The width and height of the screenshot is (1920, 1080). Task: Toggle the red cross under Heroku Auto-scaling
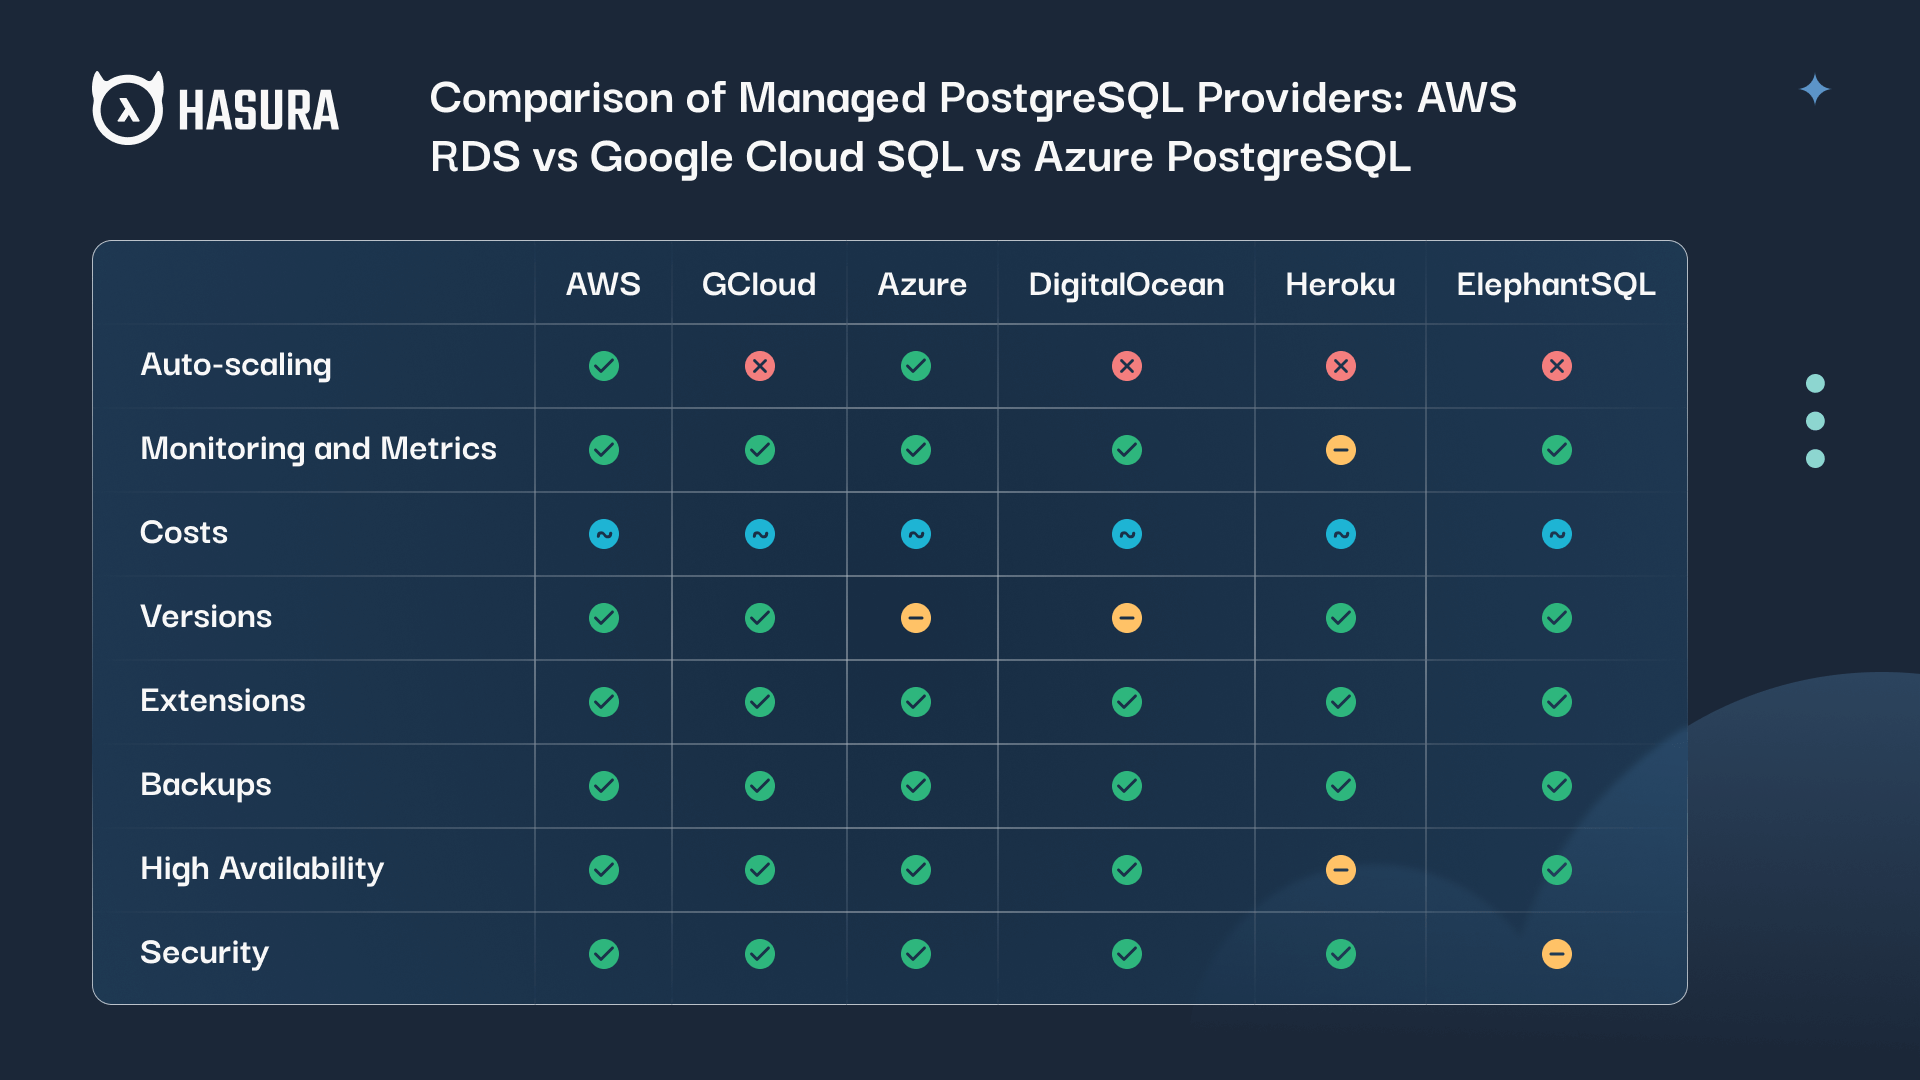pos(1341,366)
